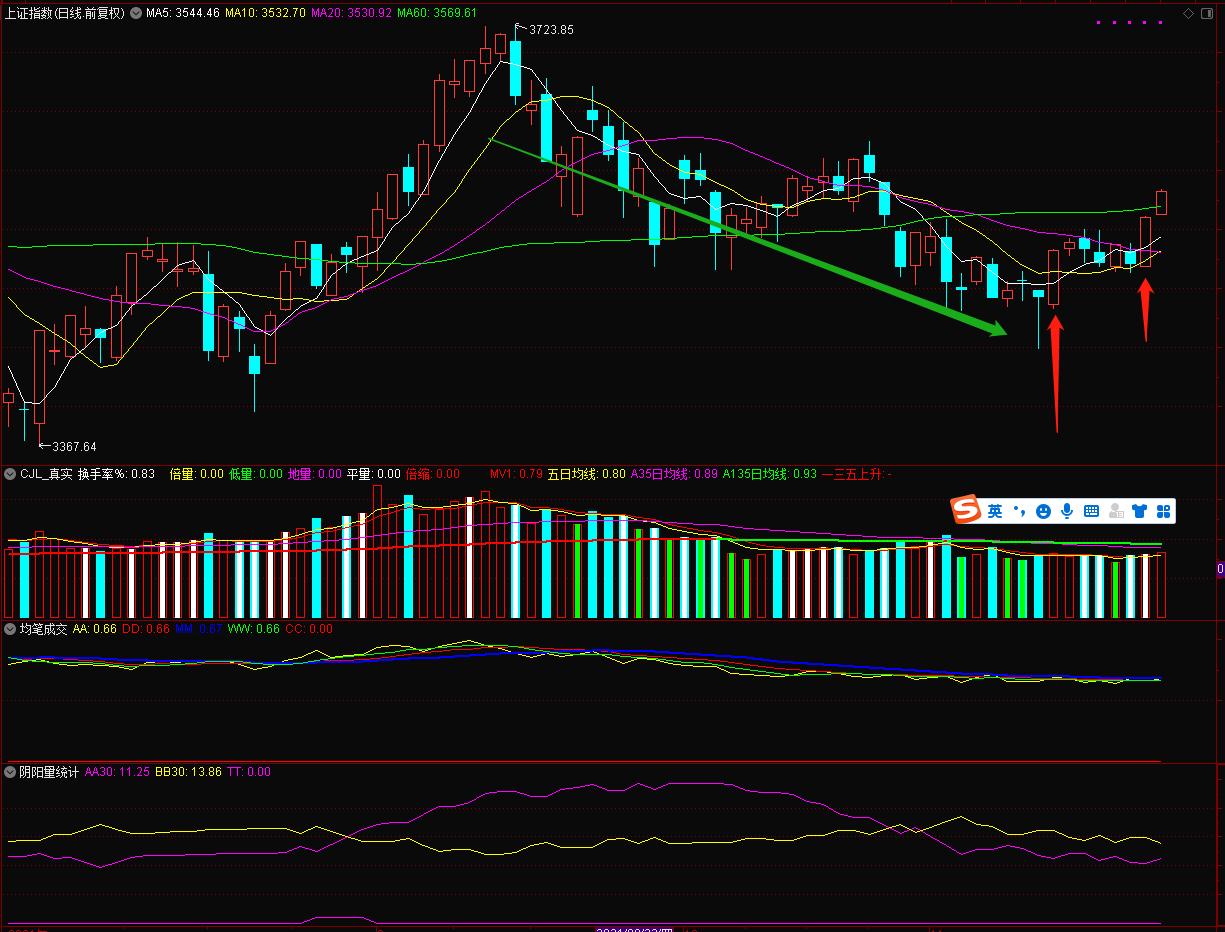Viewport: 1225px width, 932px height.
Task: Click the 3723.85 high price marker
Action: coord(550,30)
